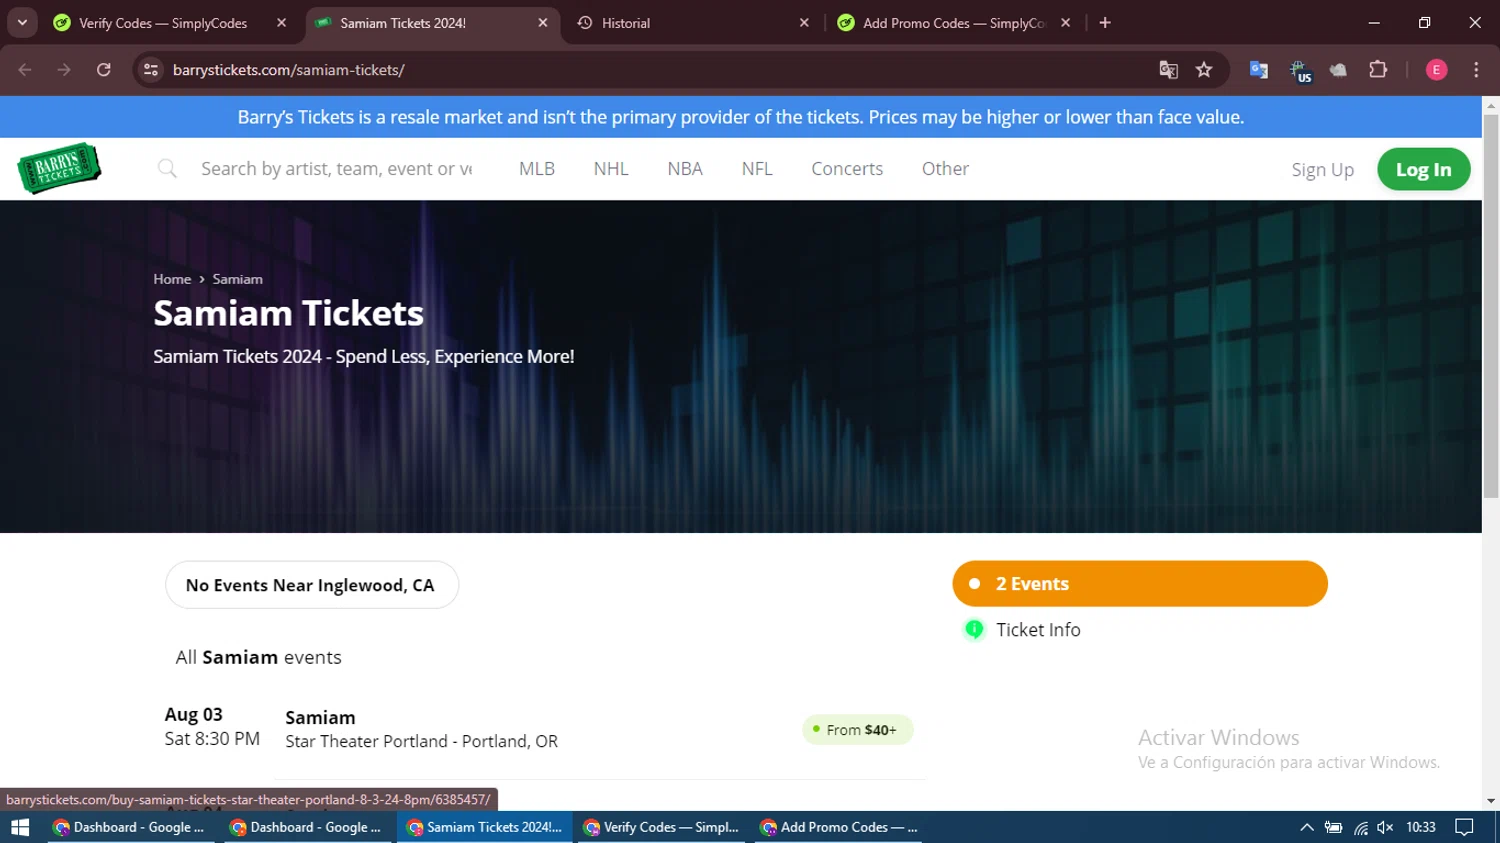Close the Verify Codes tab
The image size is (1500, 843).
click(282, 23)
